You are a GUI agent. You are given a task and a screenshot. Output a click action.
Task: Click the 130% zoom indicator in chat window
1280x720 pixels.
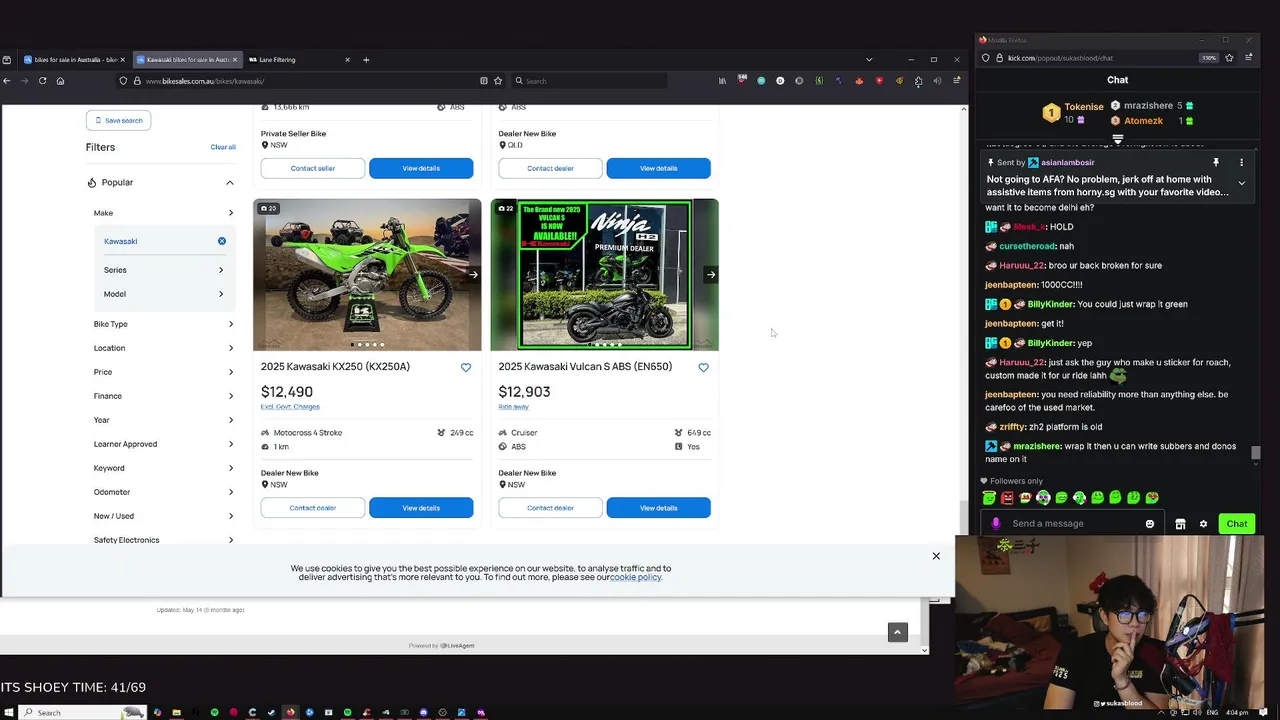pyautogui.click(x=1208, y=58)
